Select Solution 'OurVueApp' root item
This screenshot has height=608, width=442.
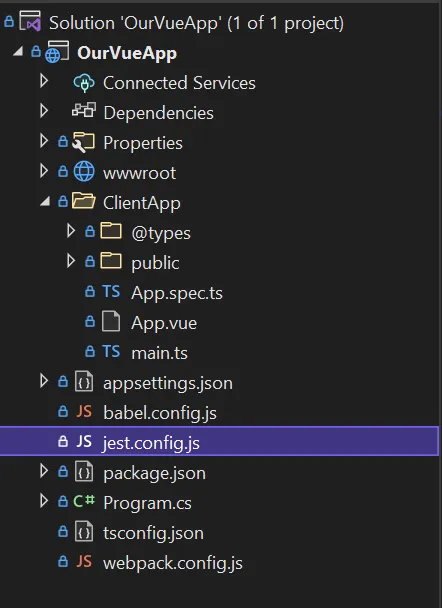point(196,23)
